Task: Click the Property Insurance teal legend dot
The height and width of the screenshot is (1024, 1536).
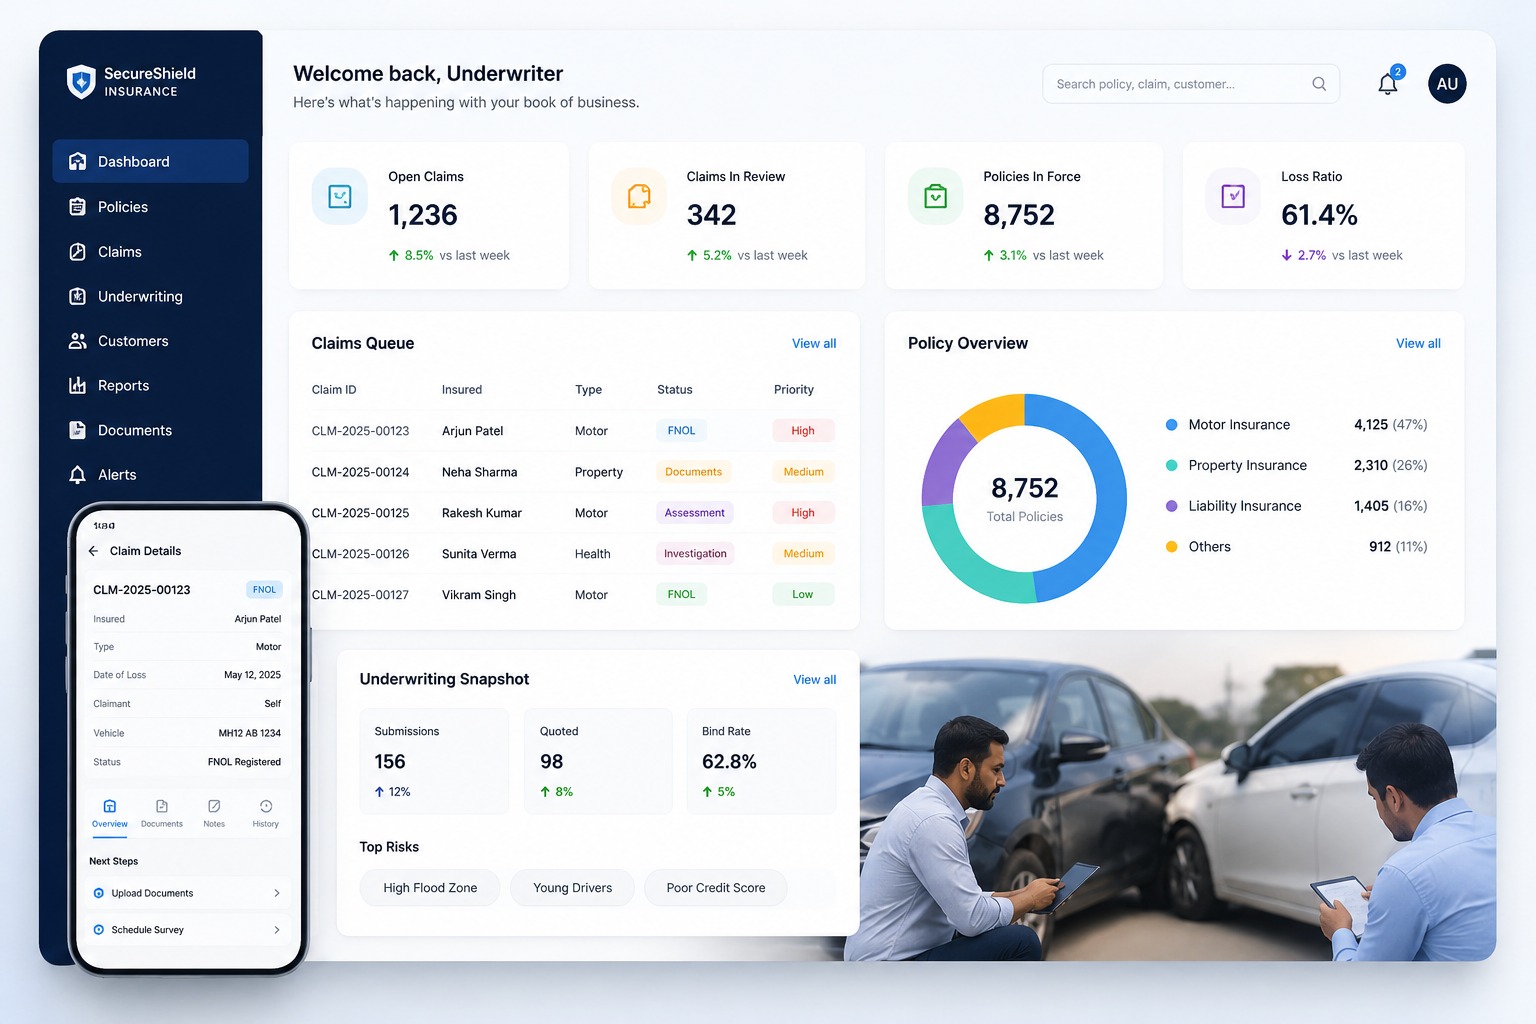Action: click(x=1171, y=465)
